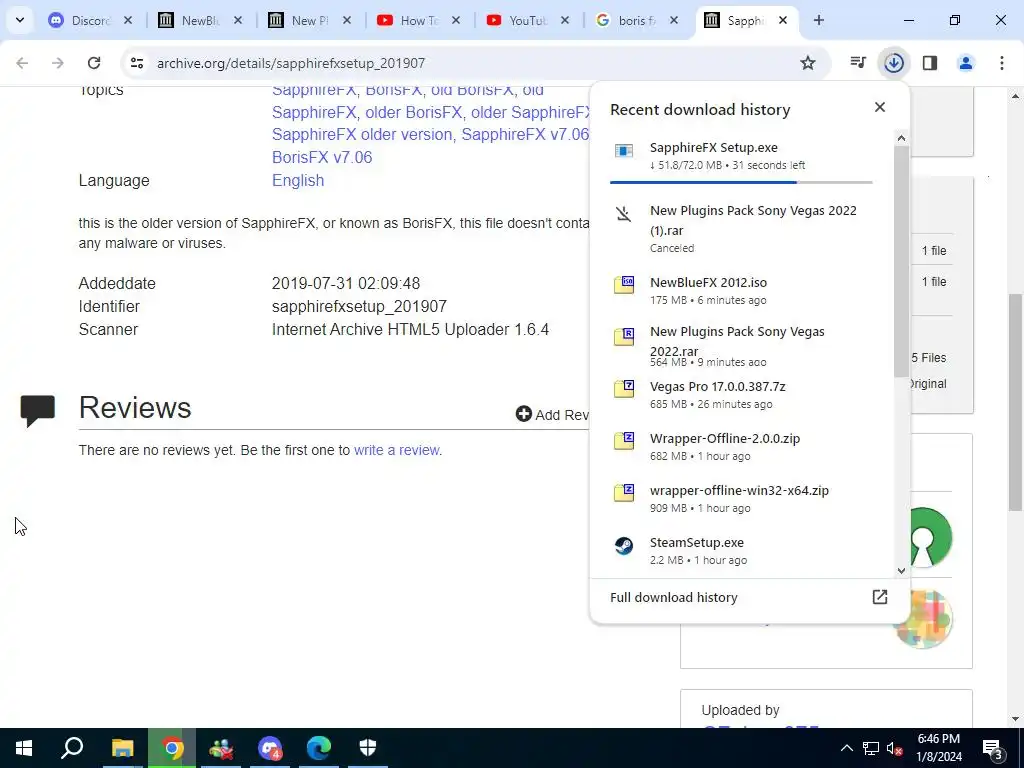Click the Add Review button
This screenshot has height=768, width=1024.
(552, 415)
